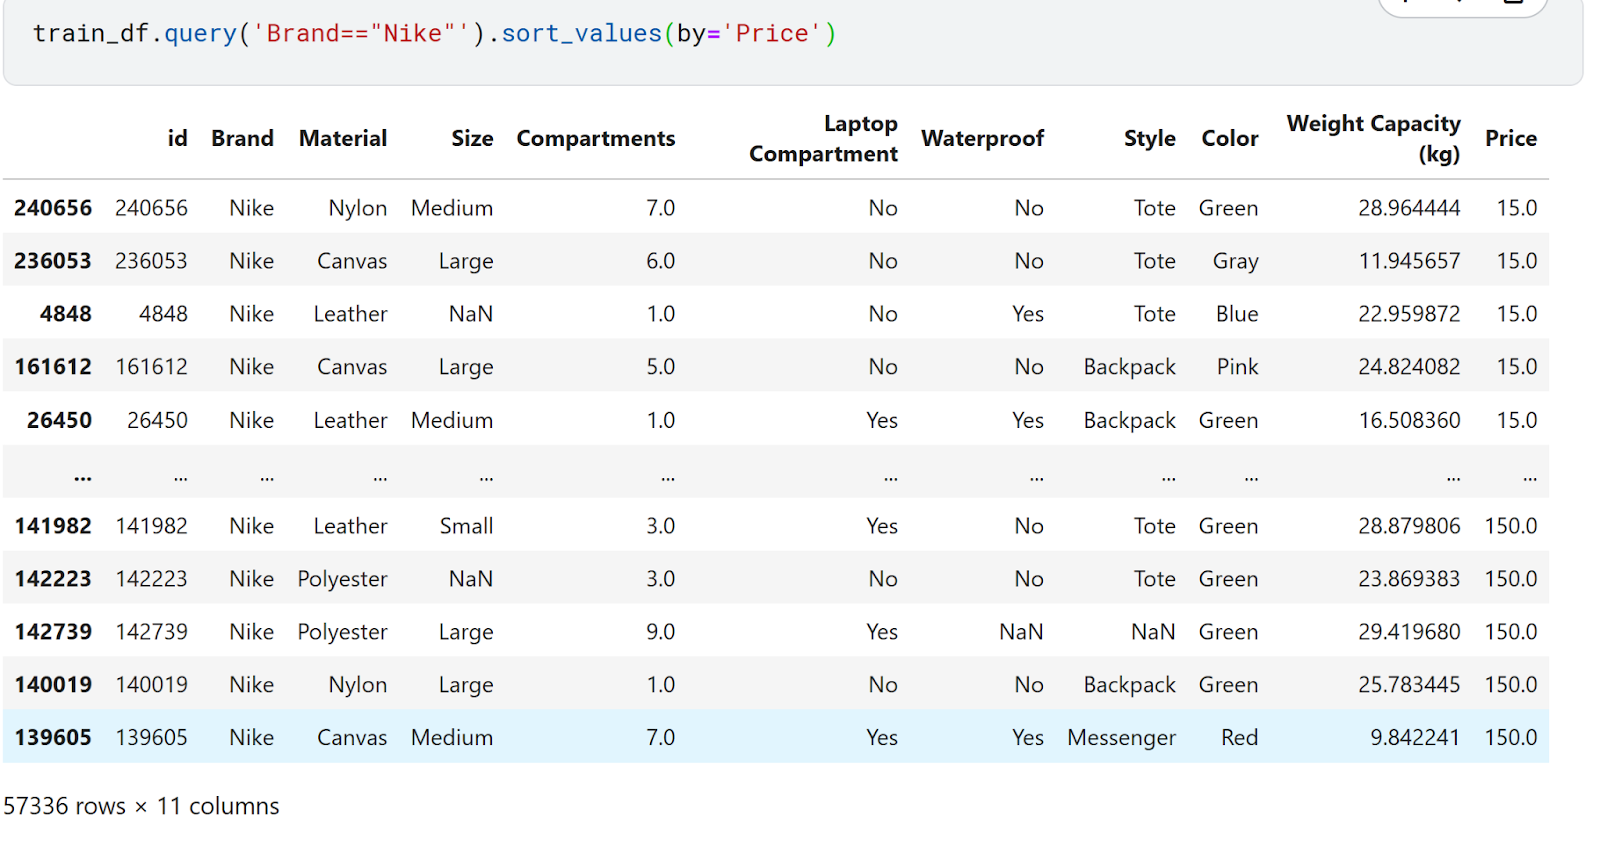Click the Weight Capacity (kg) column header
1600x860 pixels.
[1373, 139]
